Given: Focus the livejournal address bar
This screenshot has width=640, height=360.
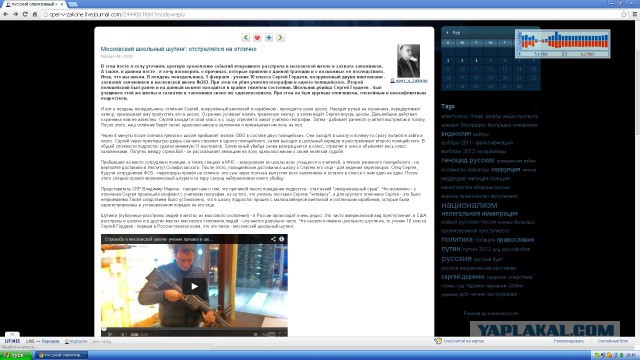Looking at the screenshot, I should (x=331, y=14).
